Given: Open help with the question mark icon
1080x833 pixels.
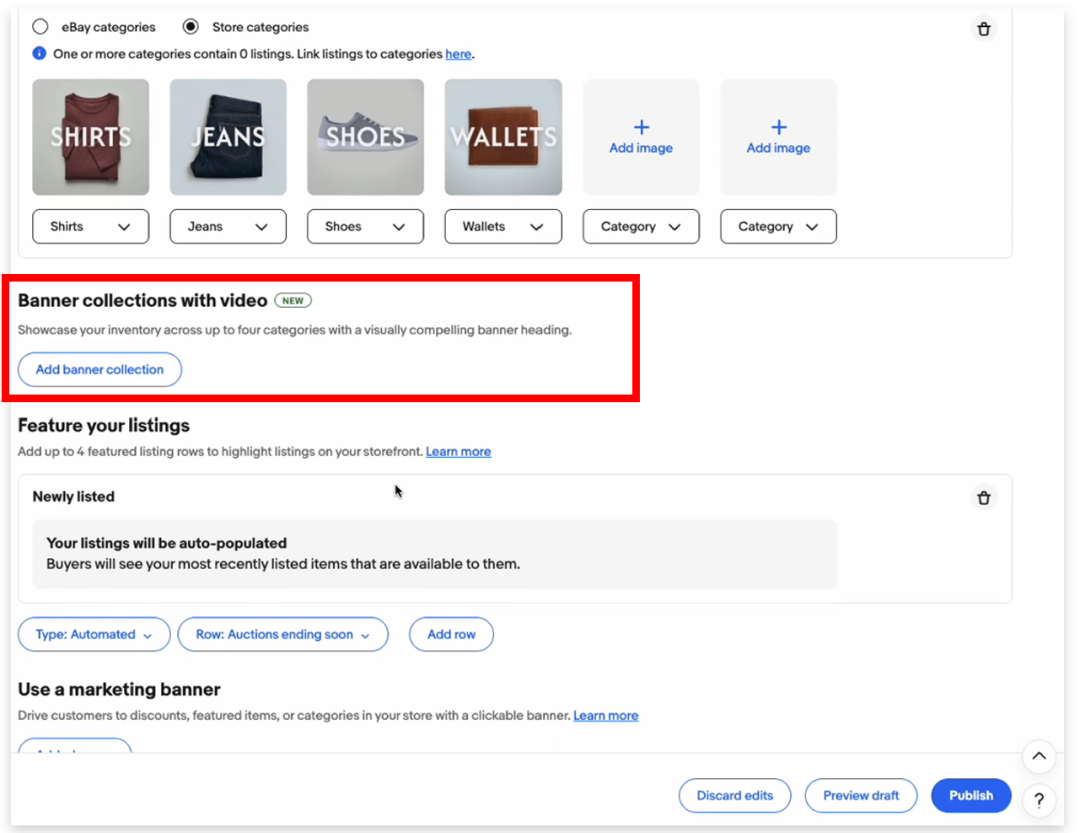Looking at the screenshot, I should (x=1039, y=800).
